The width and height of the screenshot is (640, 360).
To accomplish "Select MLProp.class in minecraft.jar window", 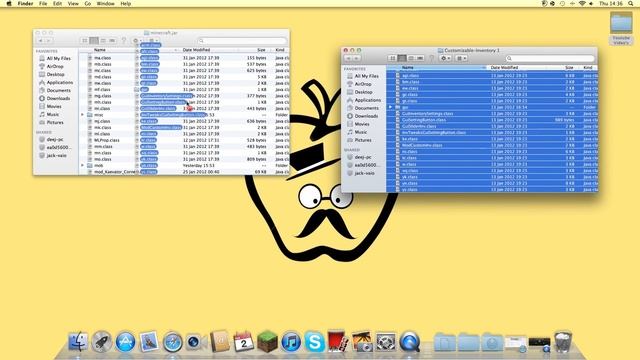I will tap(107, 140).
